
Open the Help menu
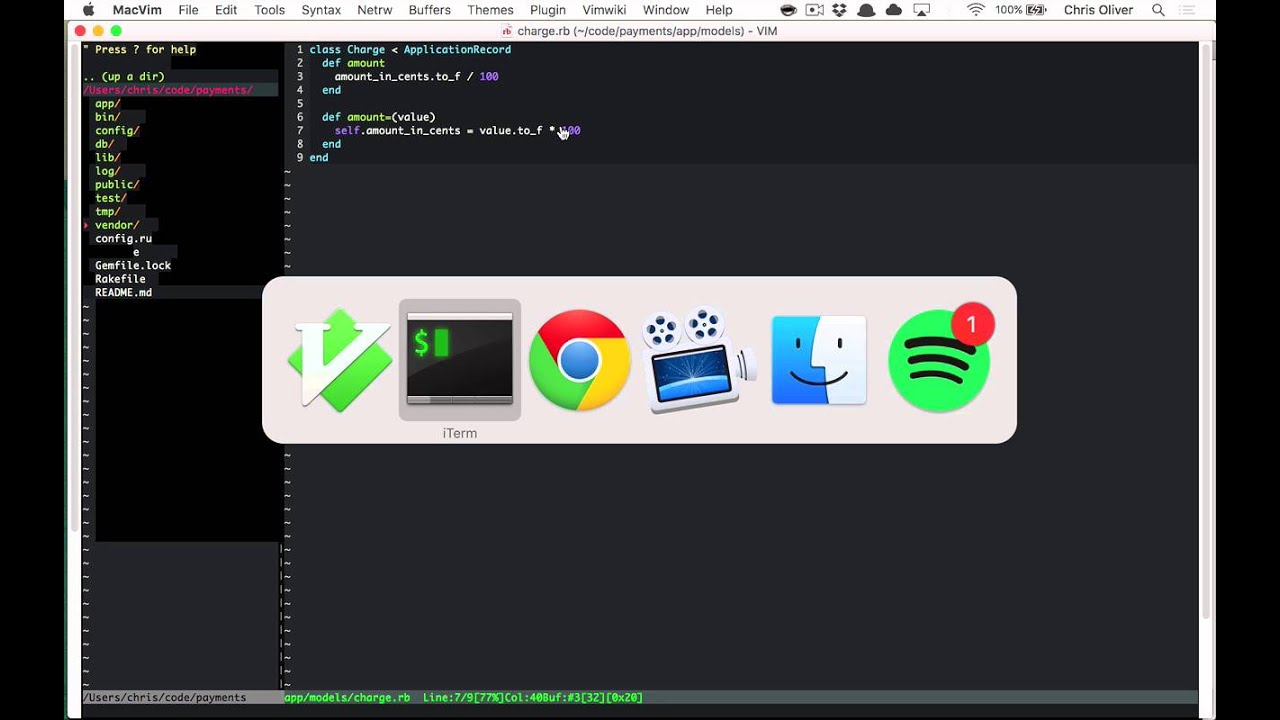click(719, 10)
